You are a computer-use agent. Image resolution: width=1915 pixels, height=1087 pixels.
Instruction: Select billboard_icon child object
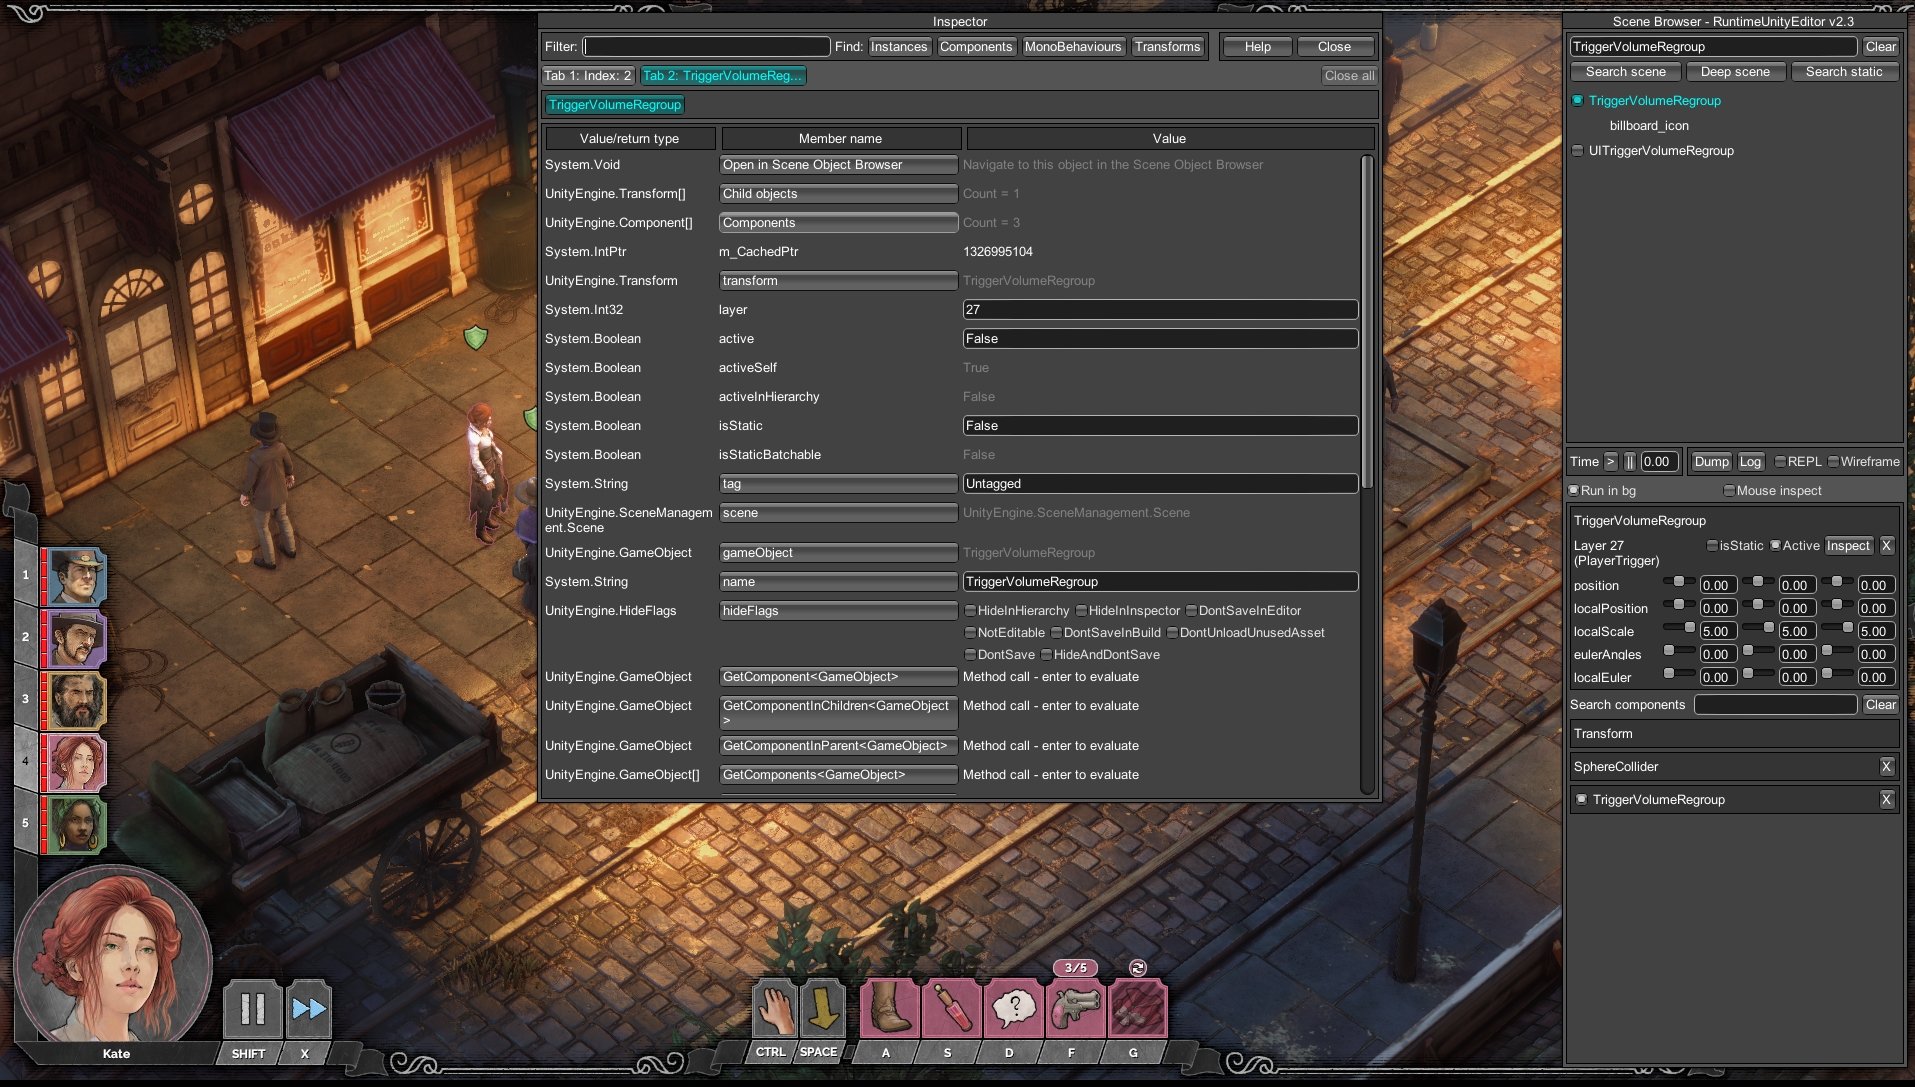[x=1649, y=126]
